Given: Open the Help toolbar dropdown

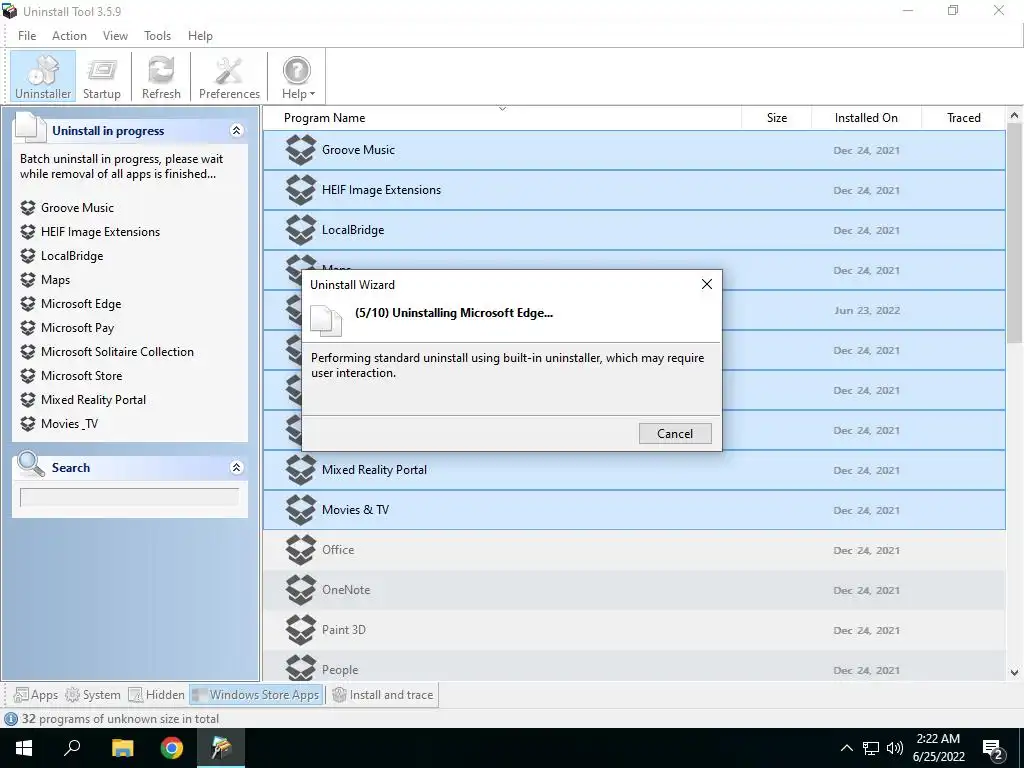Looking at the screenshot, I should (x=298, y=77).
